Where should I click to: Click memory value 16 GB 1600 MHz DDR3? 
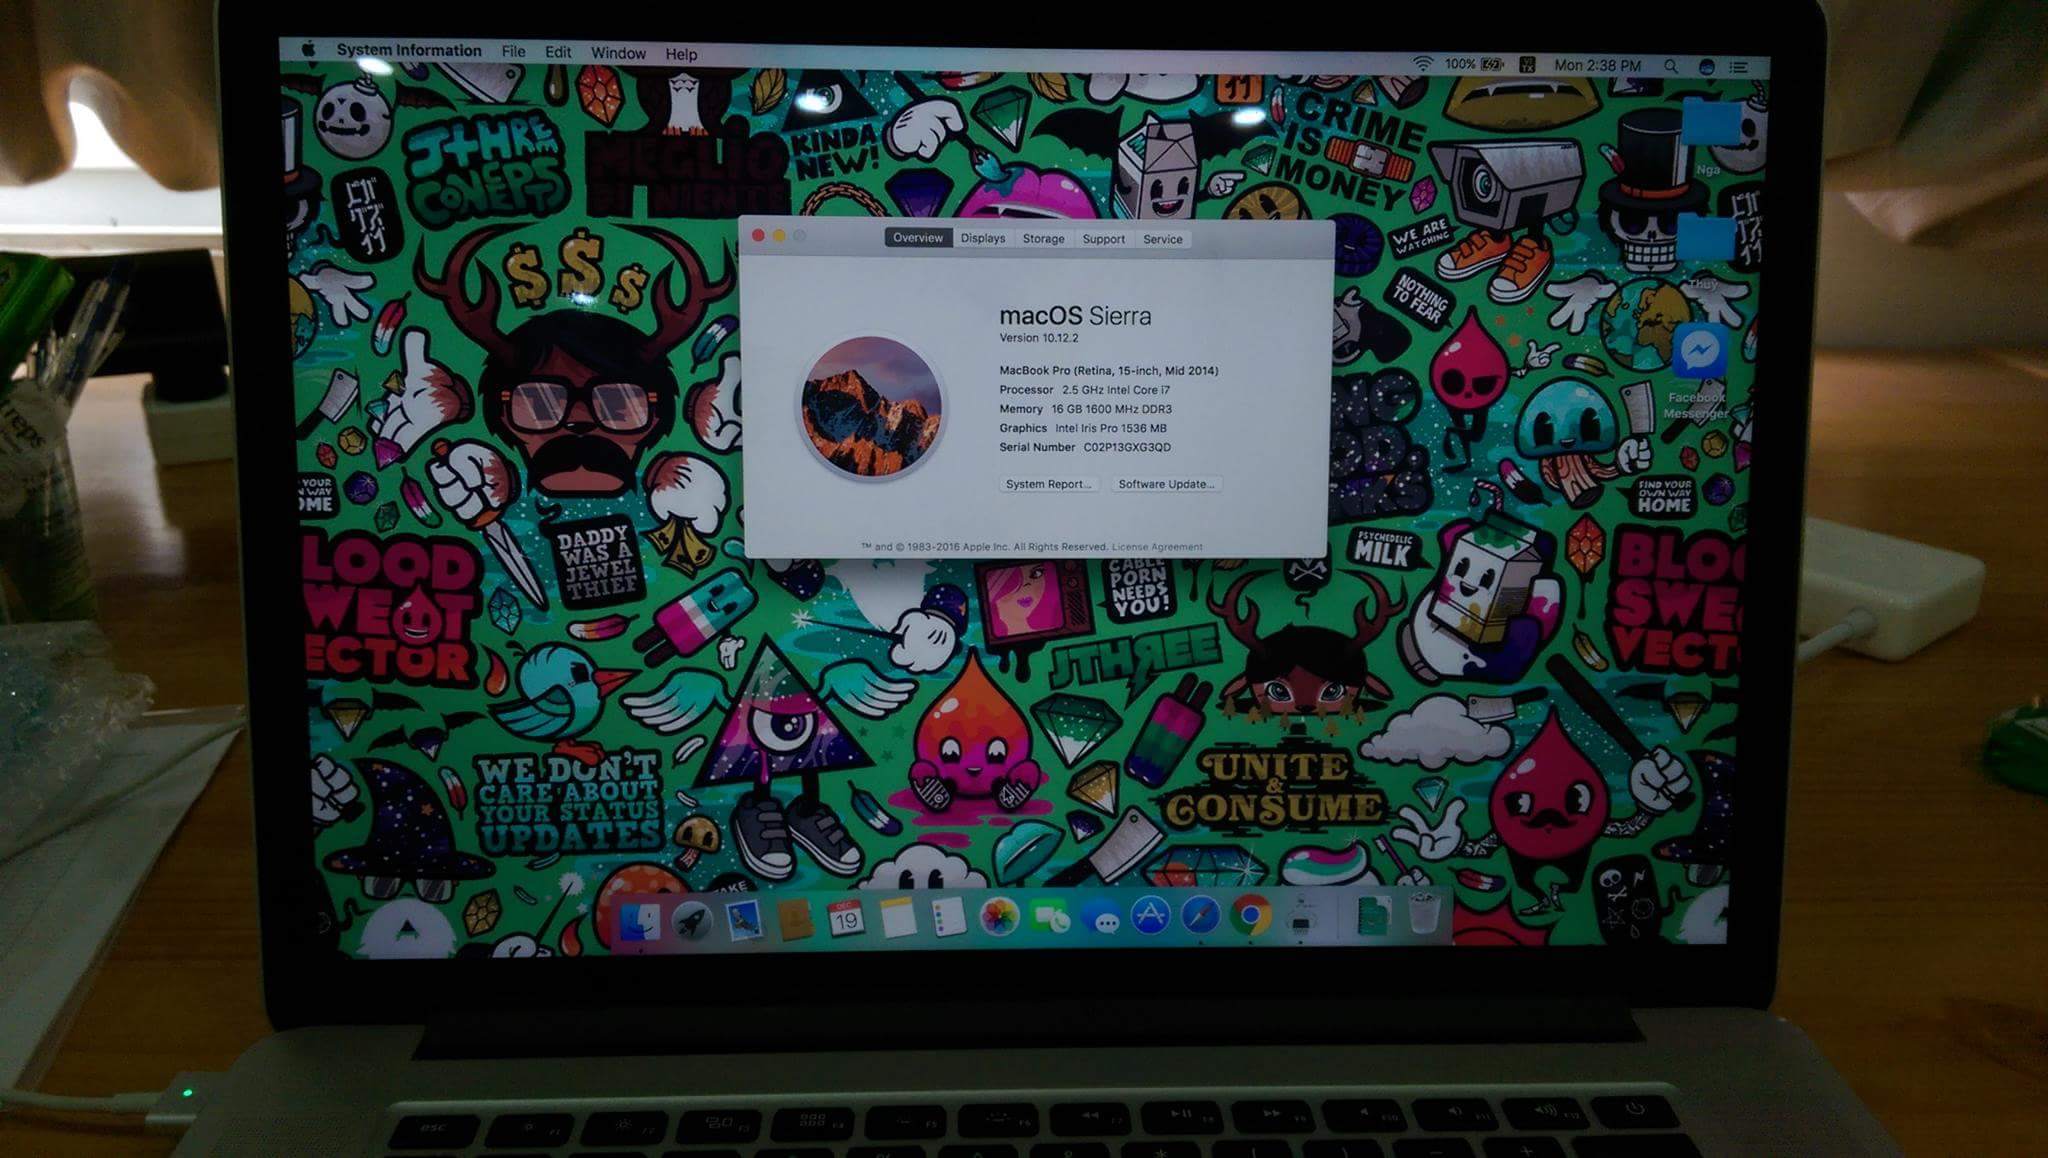click(x=1111, y=409)
